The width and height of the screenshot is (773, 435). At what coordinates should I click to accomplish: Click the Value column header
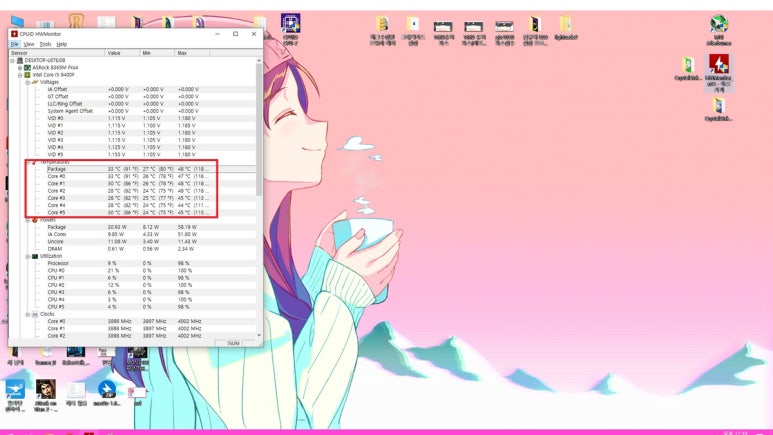122,53
